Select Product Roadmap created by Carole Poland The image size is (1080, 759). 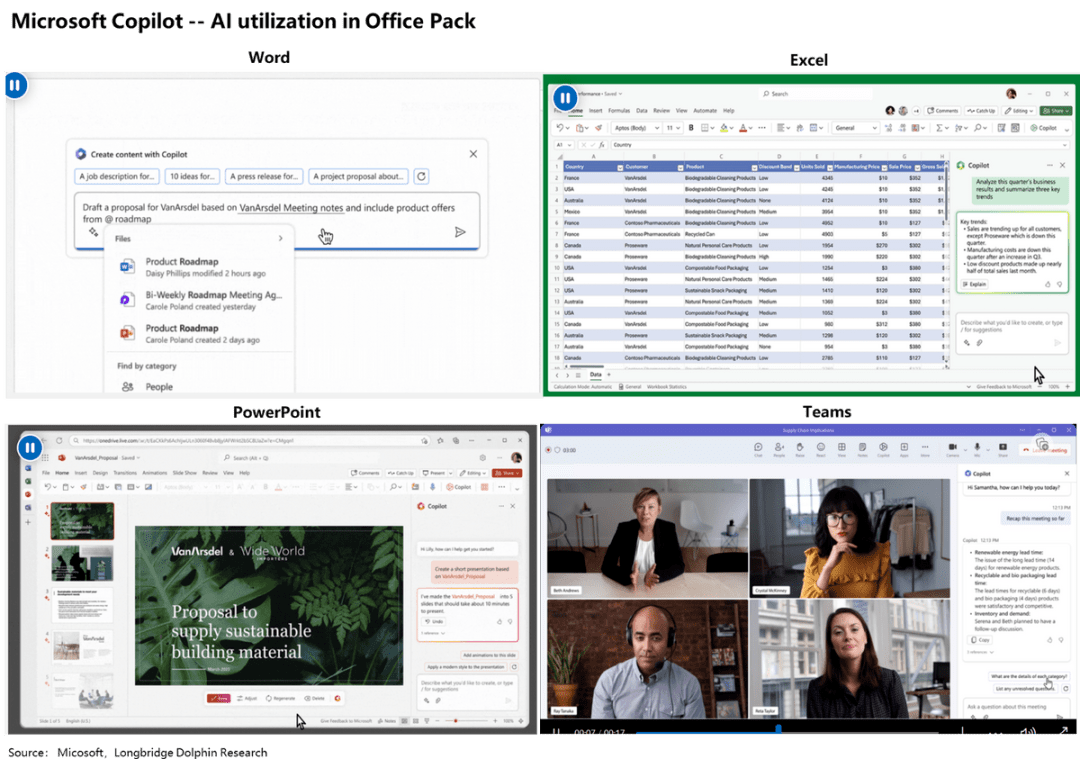(x=200, y=333)
